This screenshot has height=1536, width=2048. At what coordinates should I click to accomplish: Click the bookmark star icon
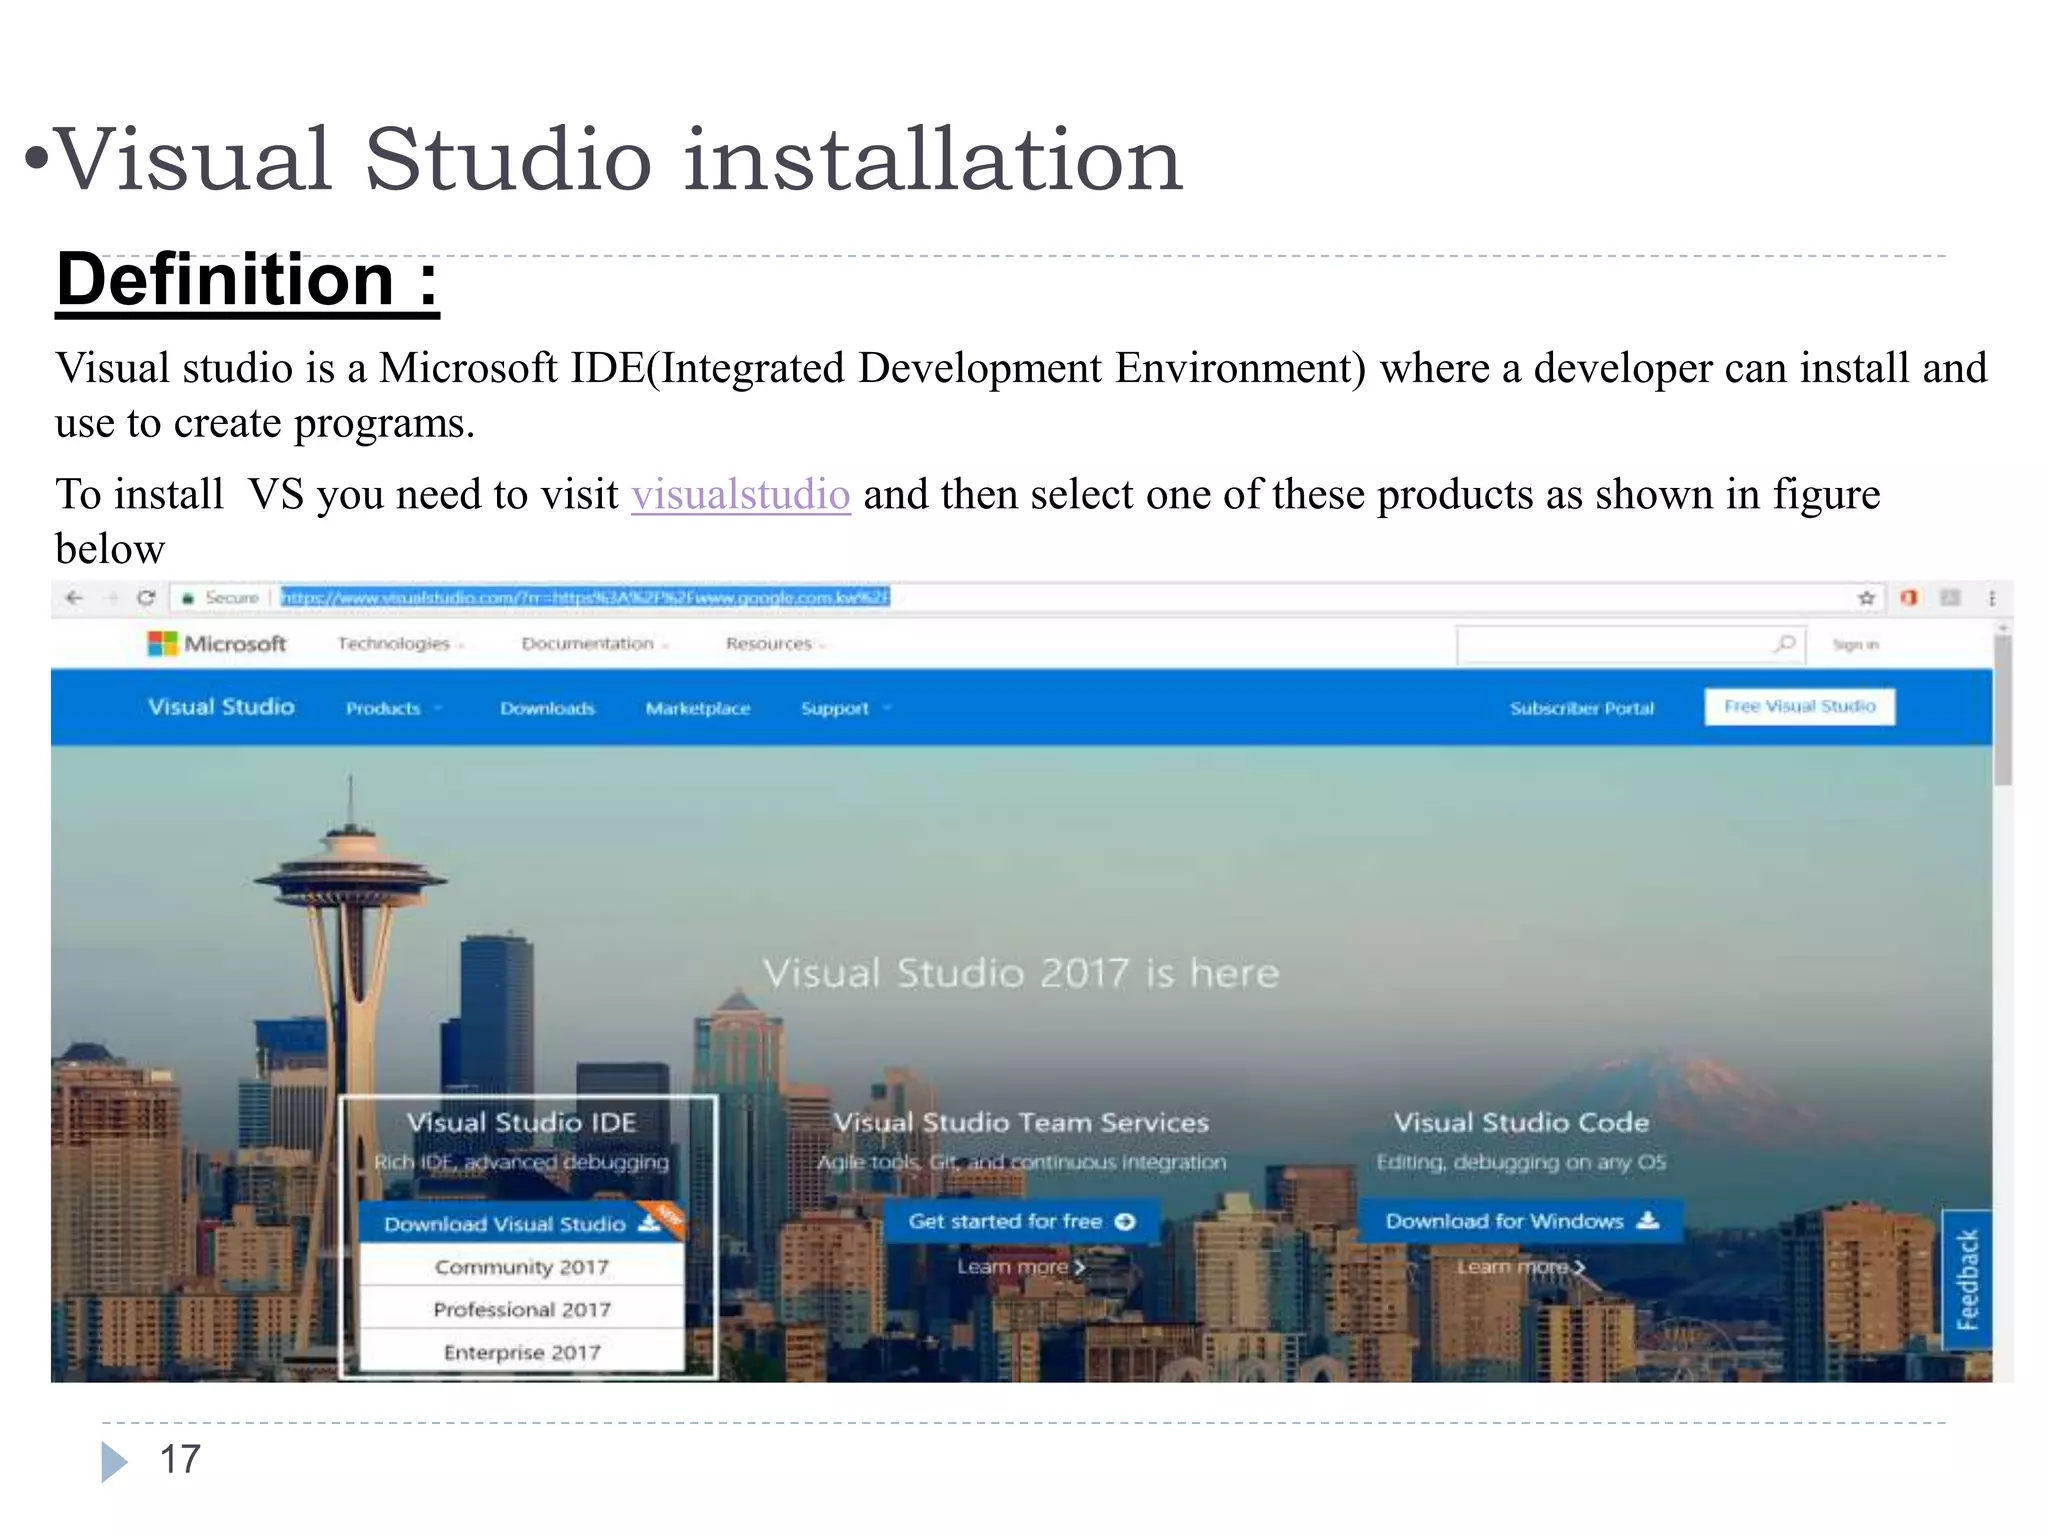pyautogui.click(x=1866, y=598)
